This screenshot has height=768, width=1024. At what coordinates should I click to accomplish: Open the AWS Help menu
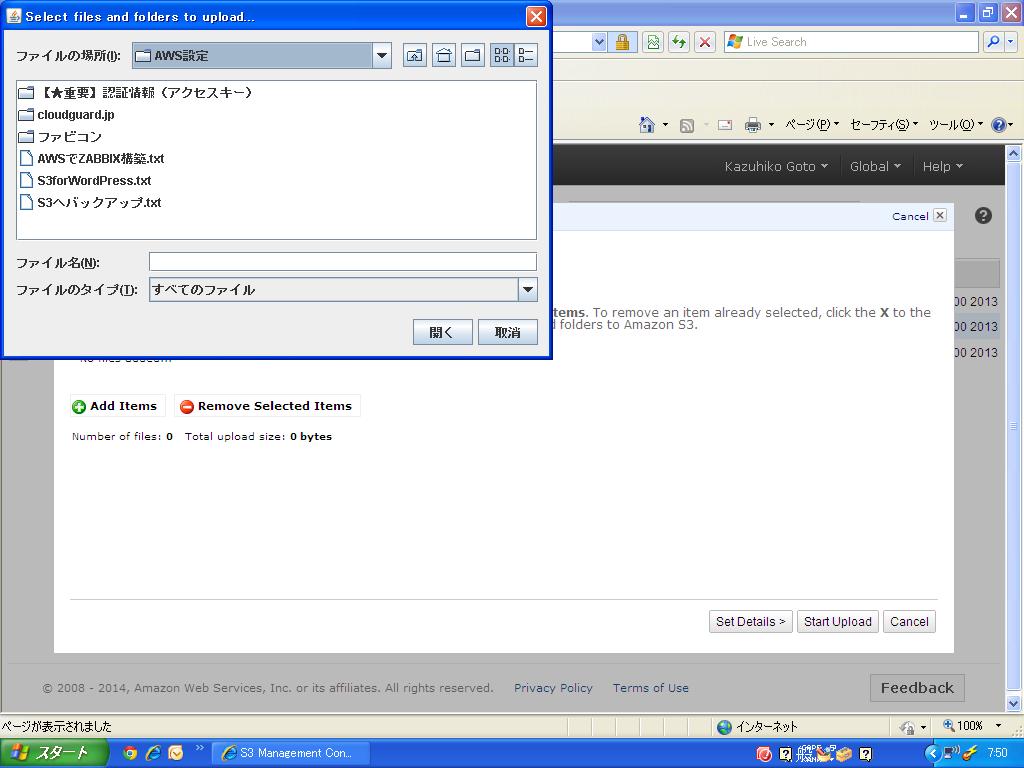(x=942, y=167)
